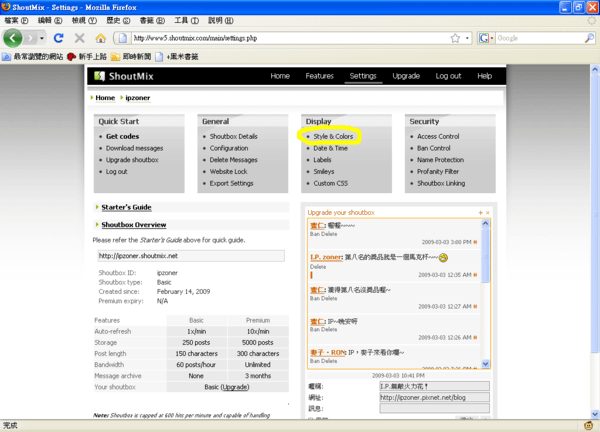600x432 pixels.
Task: Open Configuration under General
Action: [229, 148]
